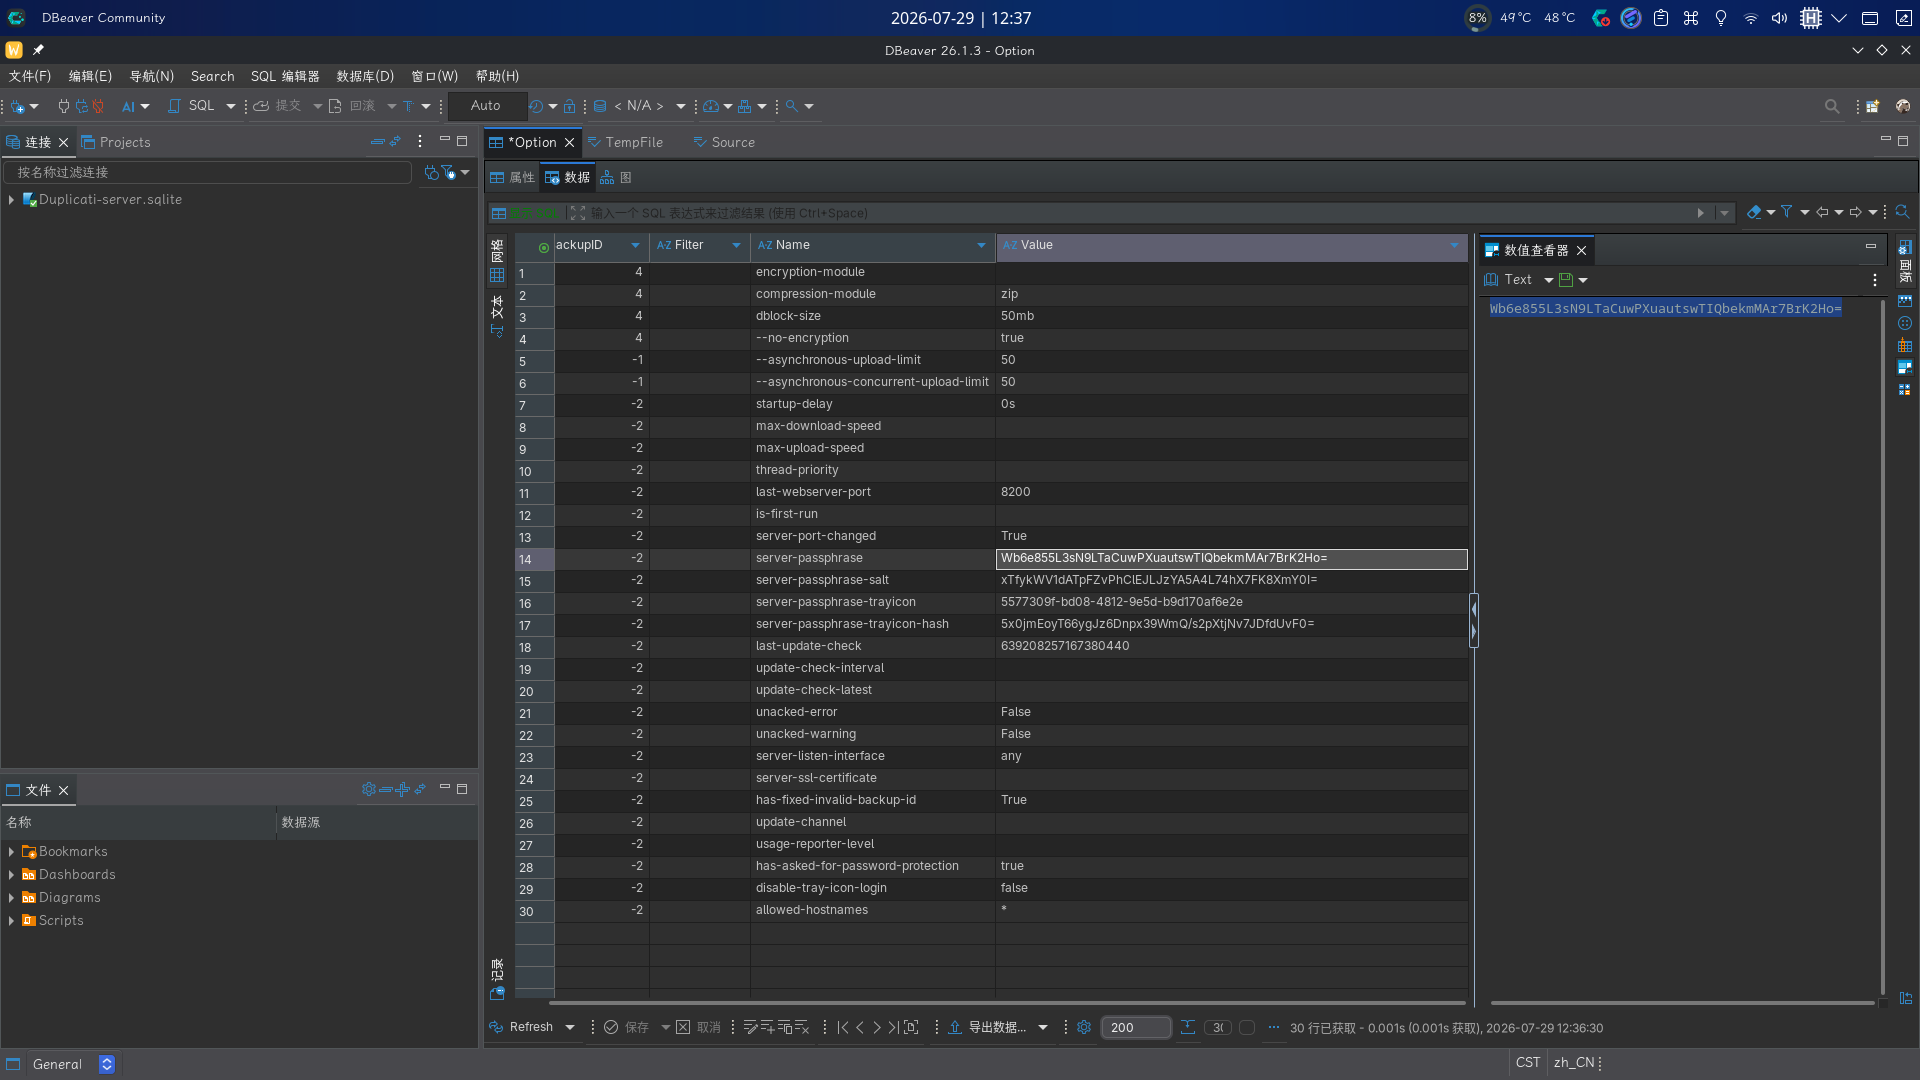This screenshot has height=1080, width=1920.
Task: Expand the Duplicati-server.sqlite connection node
Action: (x=11, y=200)
